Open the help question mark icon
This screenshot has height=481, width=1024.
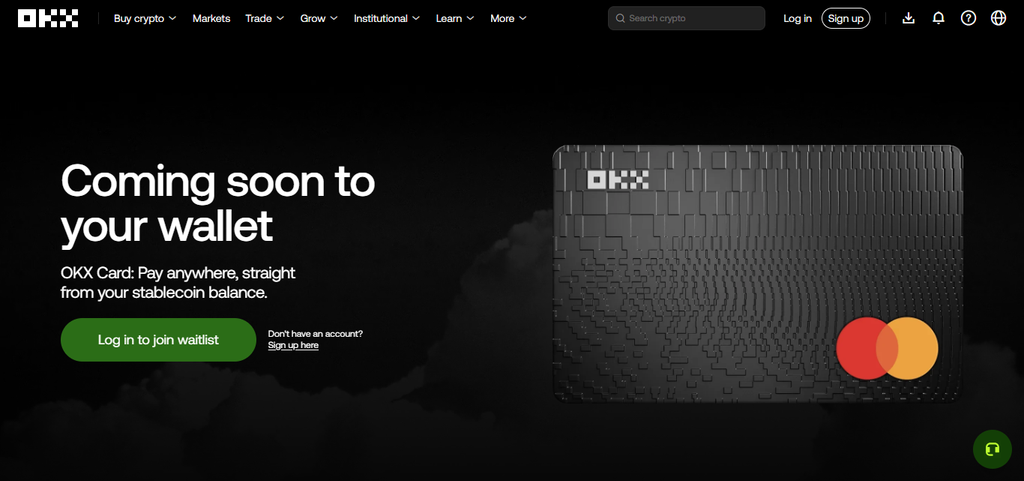click(x=968, y=18)
